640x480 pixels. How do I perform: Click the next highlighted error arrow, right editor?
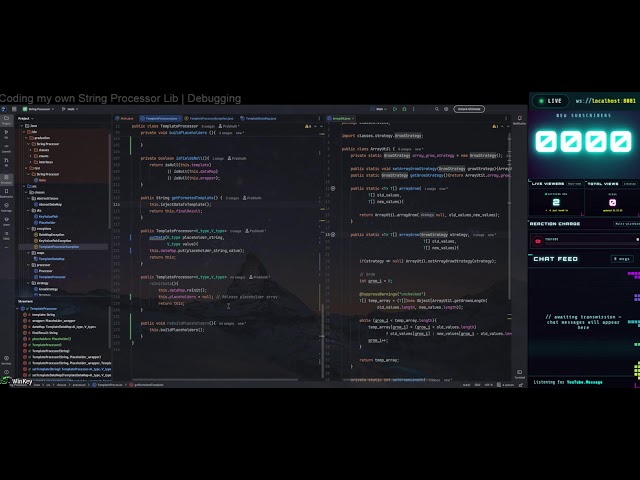coord(508,127)
